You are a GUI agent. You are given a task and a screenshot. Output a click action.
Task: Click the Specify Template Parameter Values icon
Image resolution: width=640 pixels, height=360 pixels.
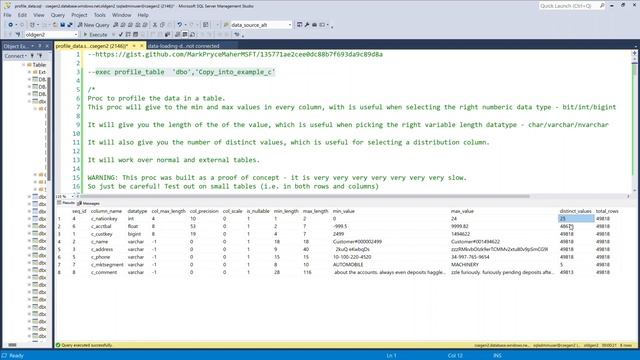click(x=237, y=35)
